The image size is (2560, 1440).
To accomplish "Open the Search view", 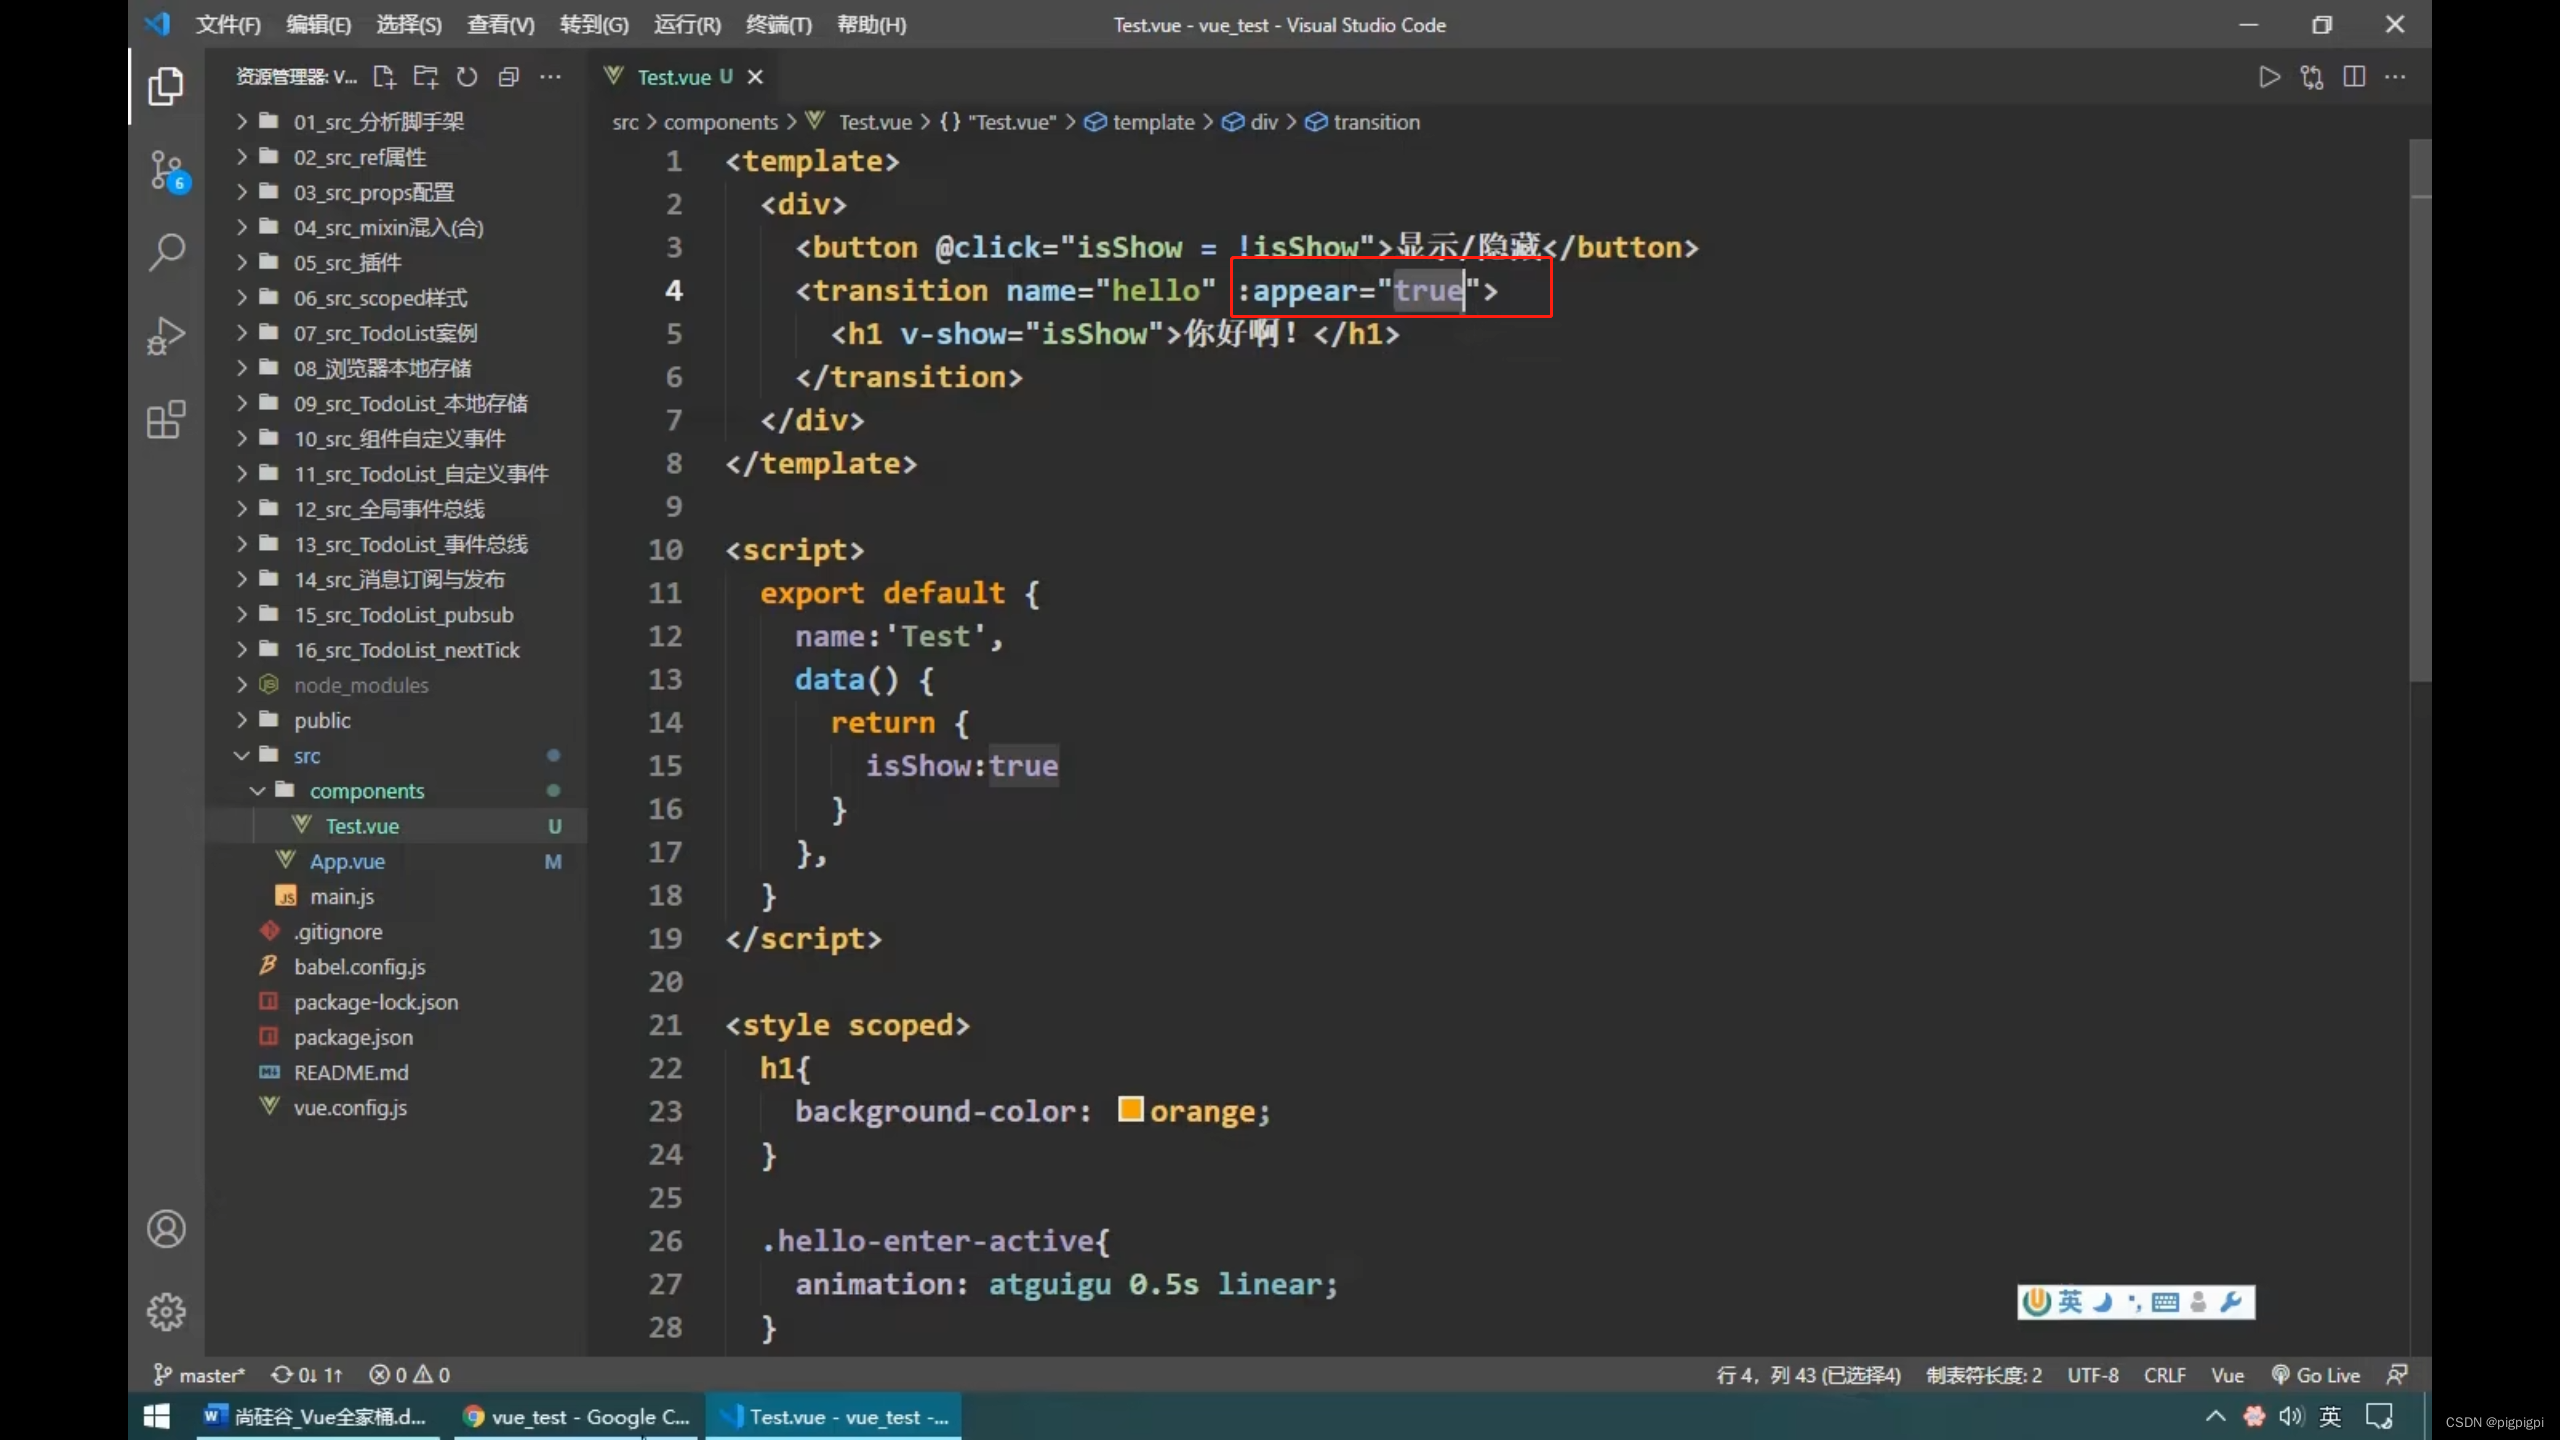I will click(166, 252).
